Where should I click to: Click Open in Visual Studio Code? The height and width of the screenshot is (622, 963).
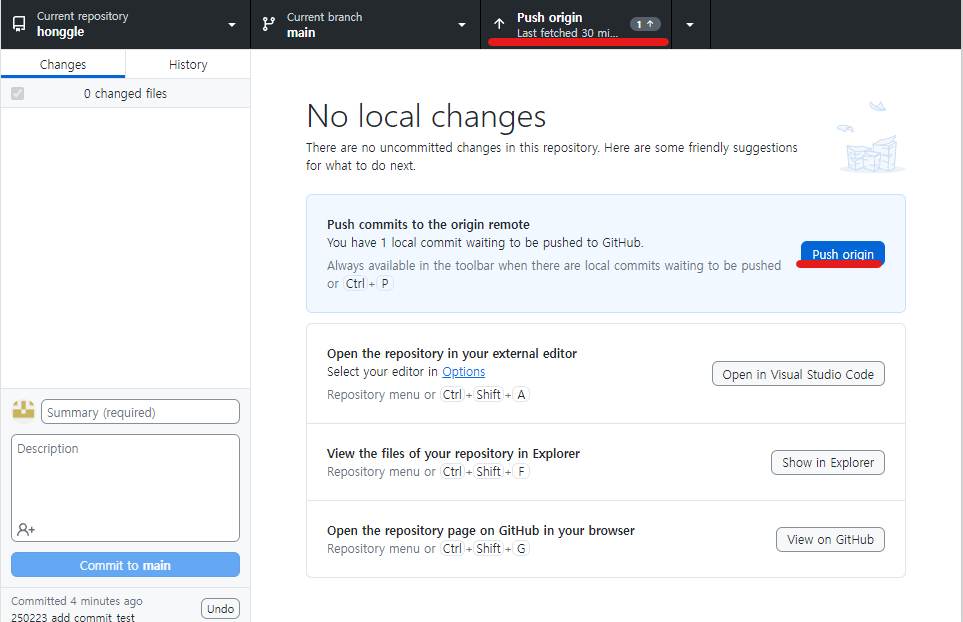coord(798,374)
